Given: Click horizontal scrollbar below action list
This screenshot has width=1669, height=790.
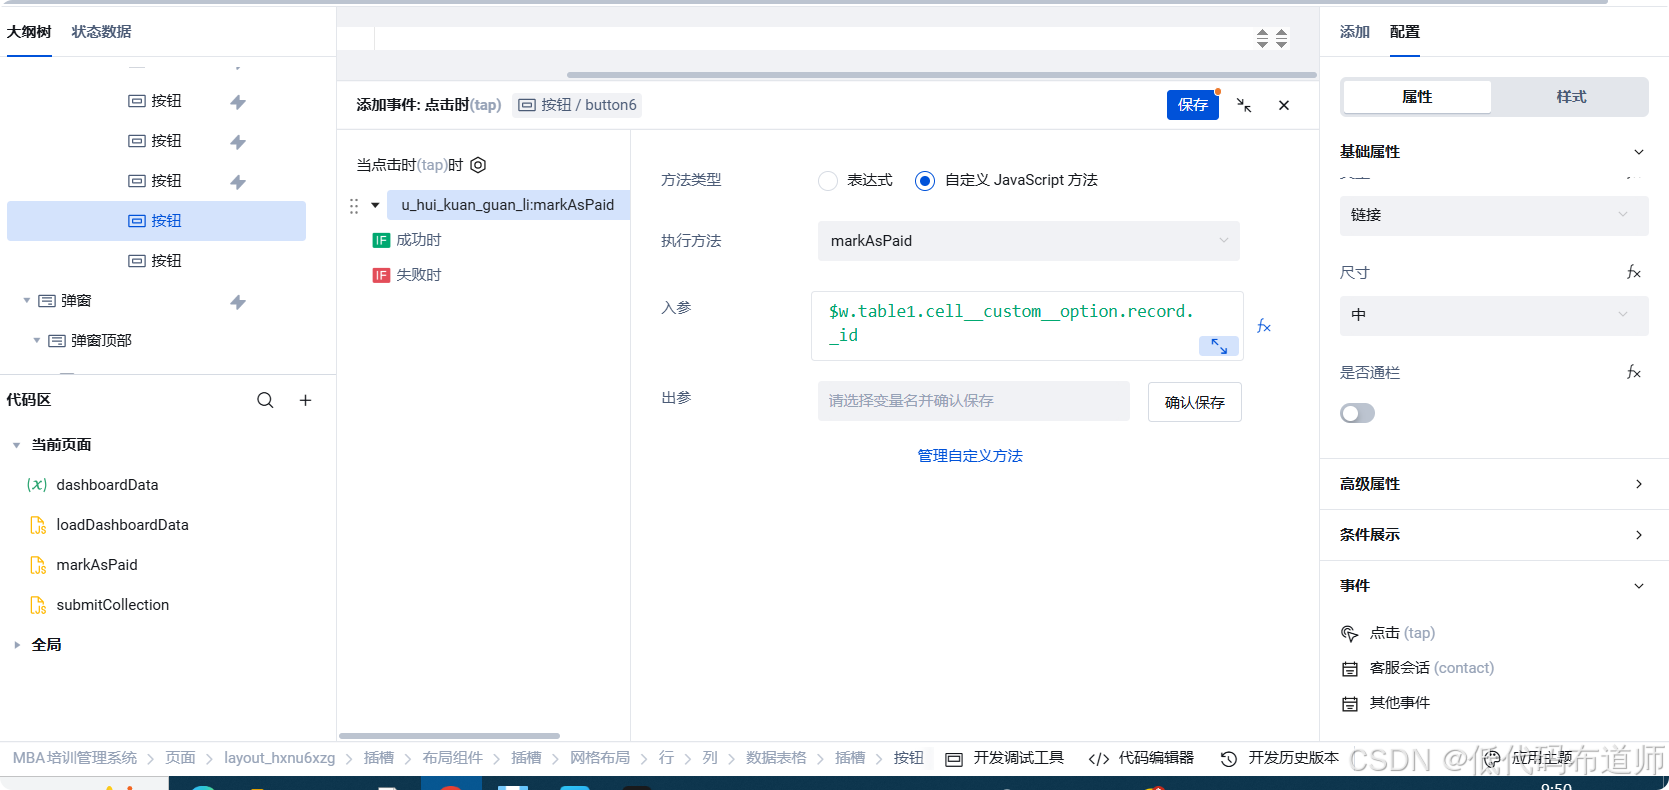Looking at the screenshot, I should [449, 736].
